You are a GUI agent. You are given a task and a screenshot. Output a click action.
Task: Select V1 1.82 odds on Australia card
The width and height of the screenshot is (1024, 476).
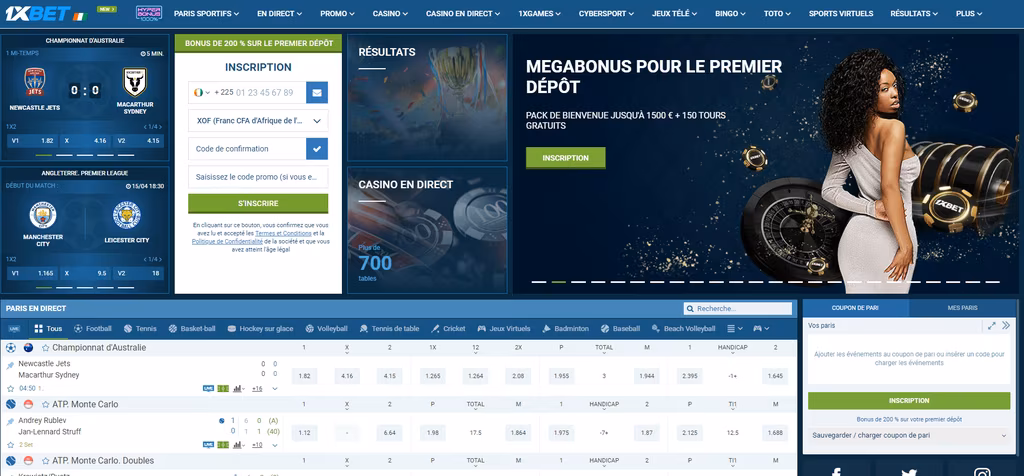coord(32,140)
